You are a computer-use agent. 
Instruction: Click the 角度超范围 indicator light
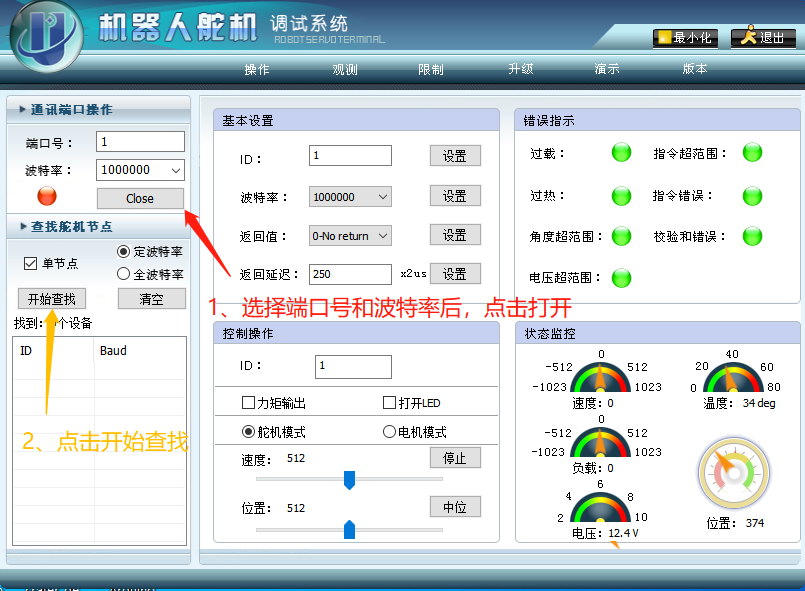621,236
